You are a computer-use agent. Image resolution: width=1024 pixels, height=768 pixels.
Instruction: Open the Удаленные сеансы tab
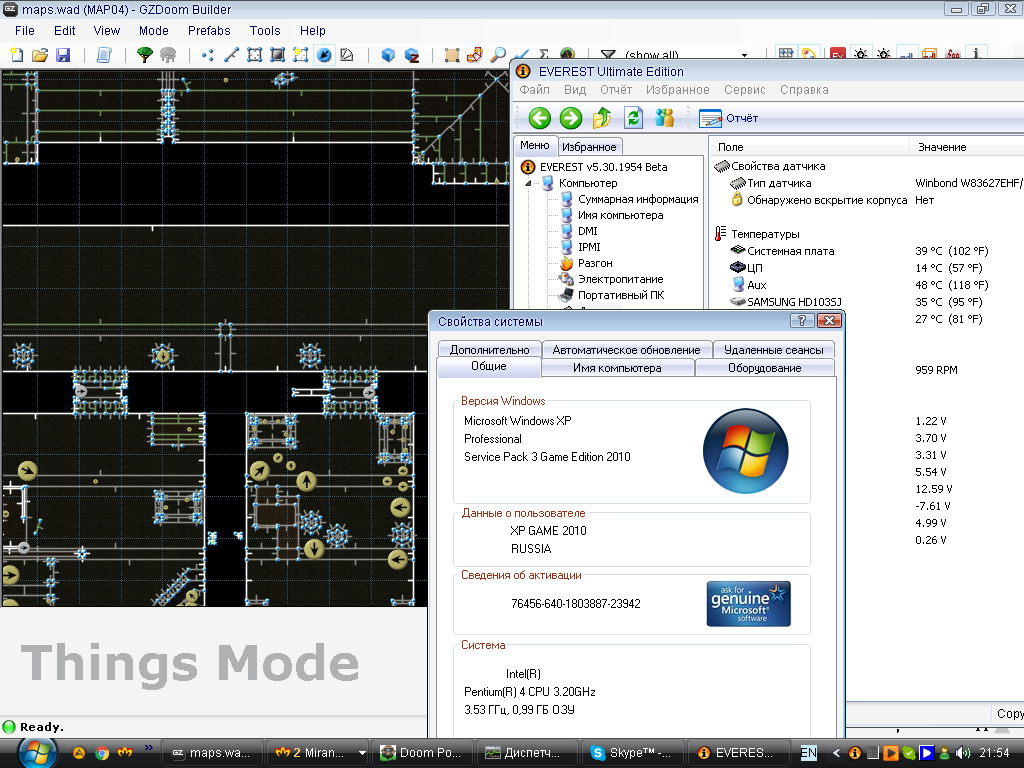[774, 350]
